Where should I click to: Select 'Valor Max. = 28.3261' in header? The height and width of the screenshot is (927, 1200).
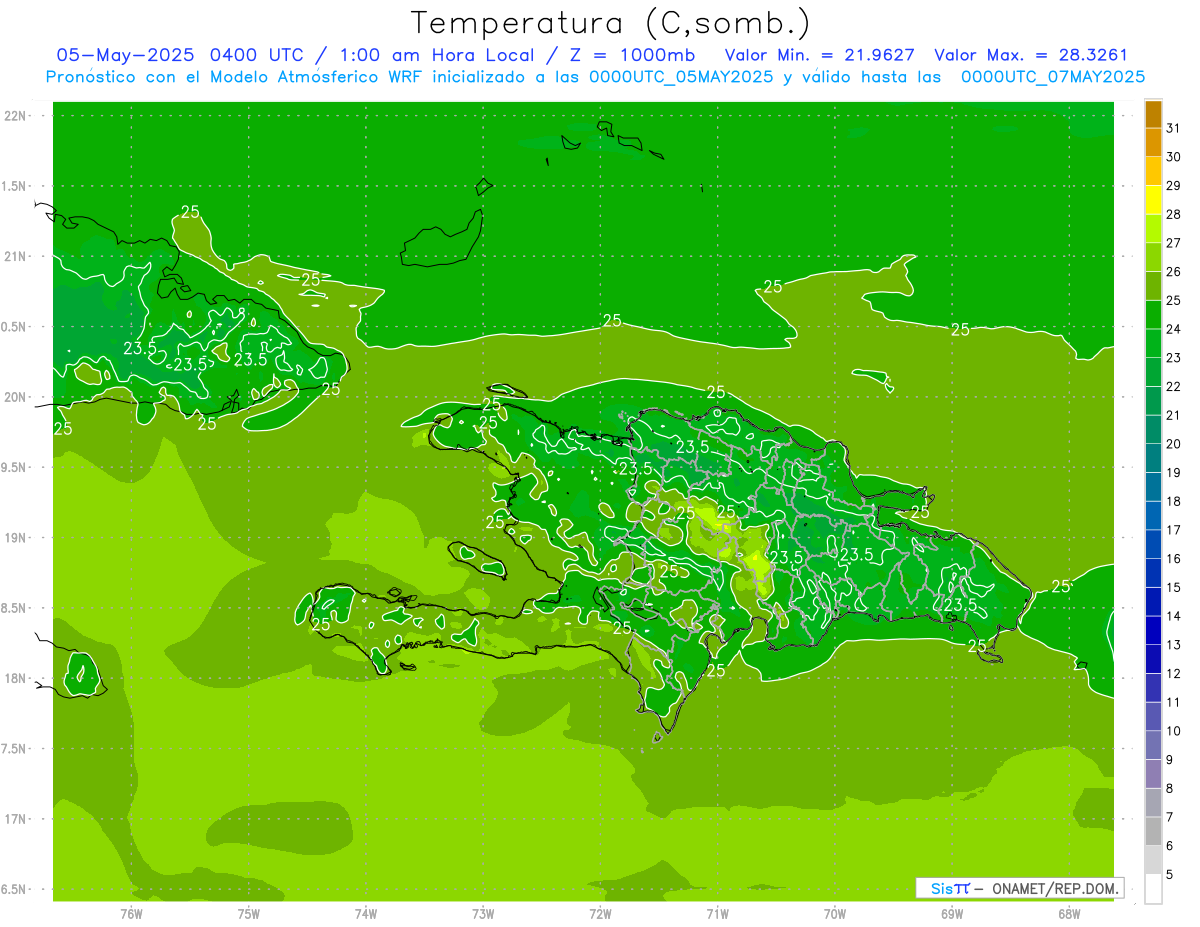click(1031, 55)
